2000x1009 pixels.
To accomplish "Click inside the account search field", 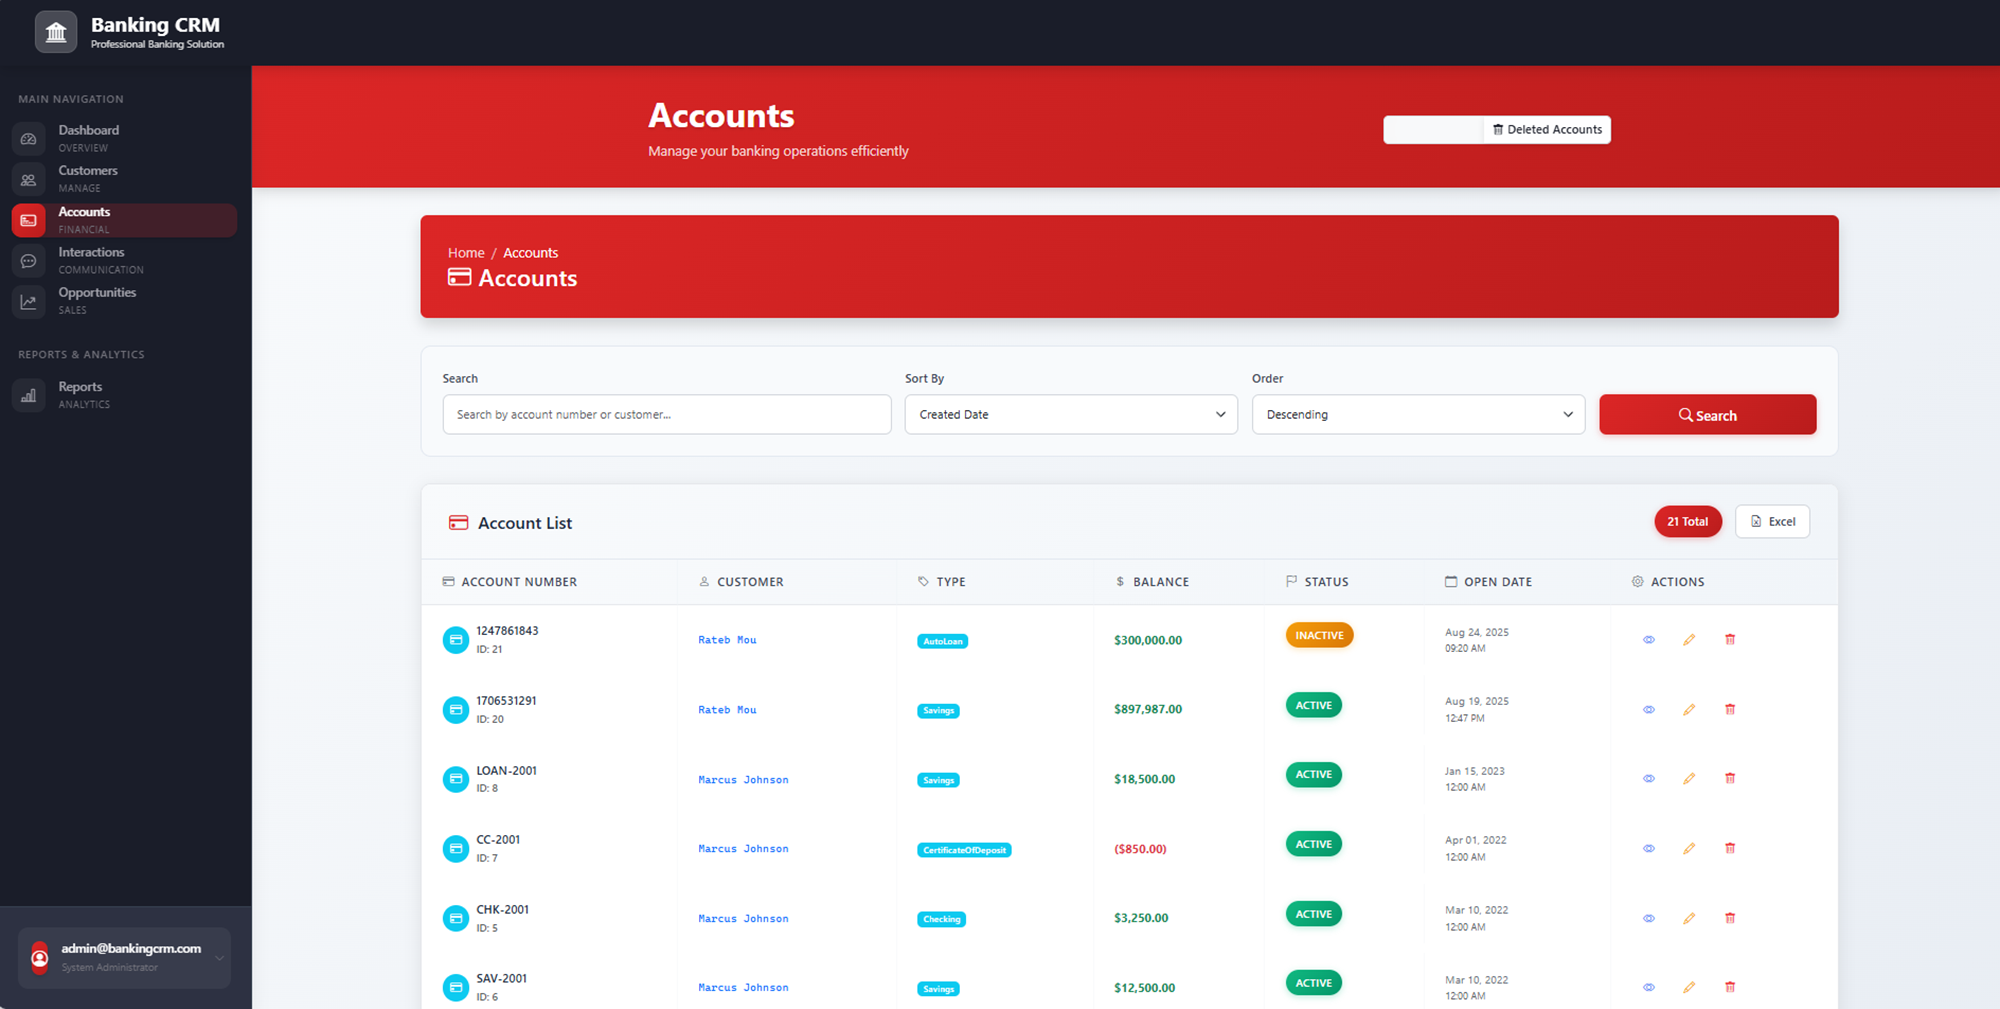I will click(x=666, y=414).
